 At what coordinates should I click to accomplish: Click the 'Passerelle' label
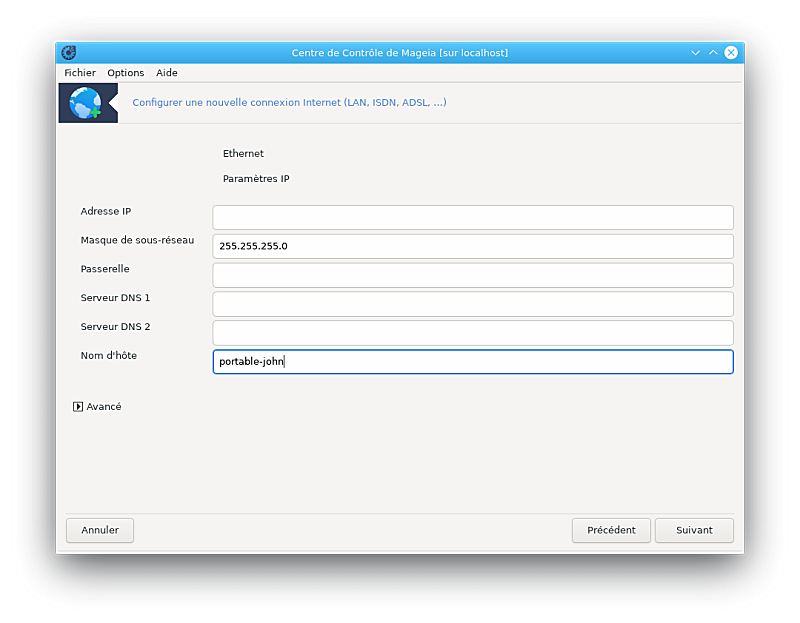(x=105, y=269)
